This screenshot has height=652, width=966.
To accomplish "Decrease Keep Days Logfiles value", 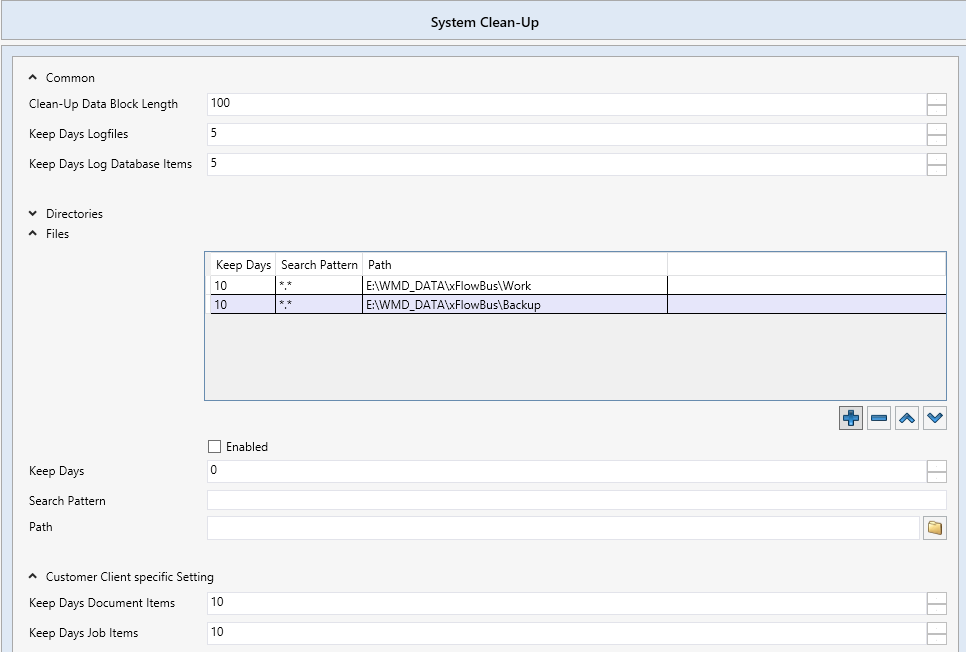I will pyautogui.click(x=937, y=141).
